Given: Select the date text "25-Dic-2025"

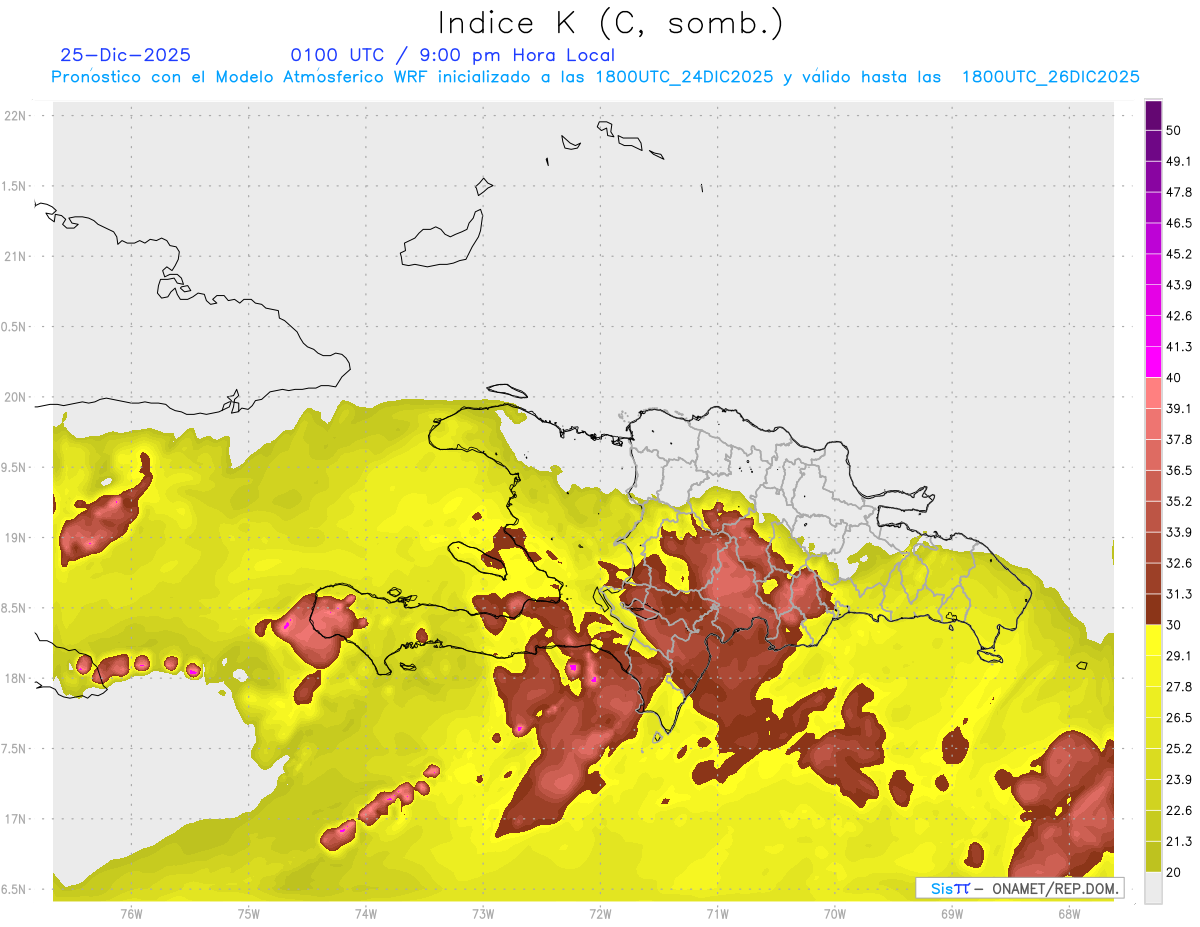Looking at the screenshot, I should click(x=125, y=55).
